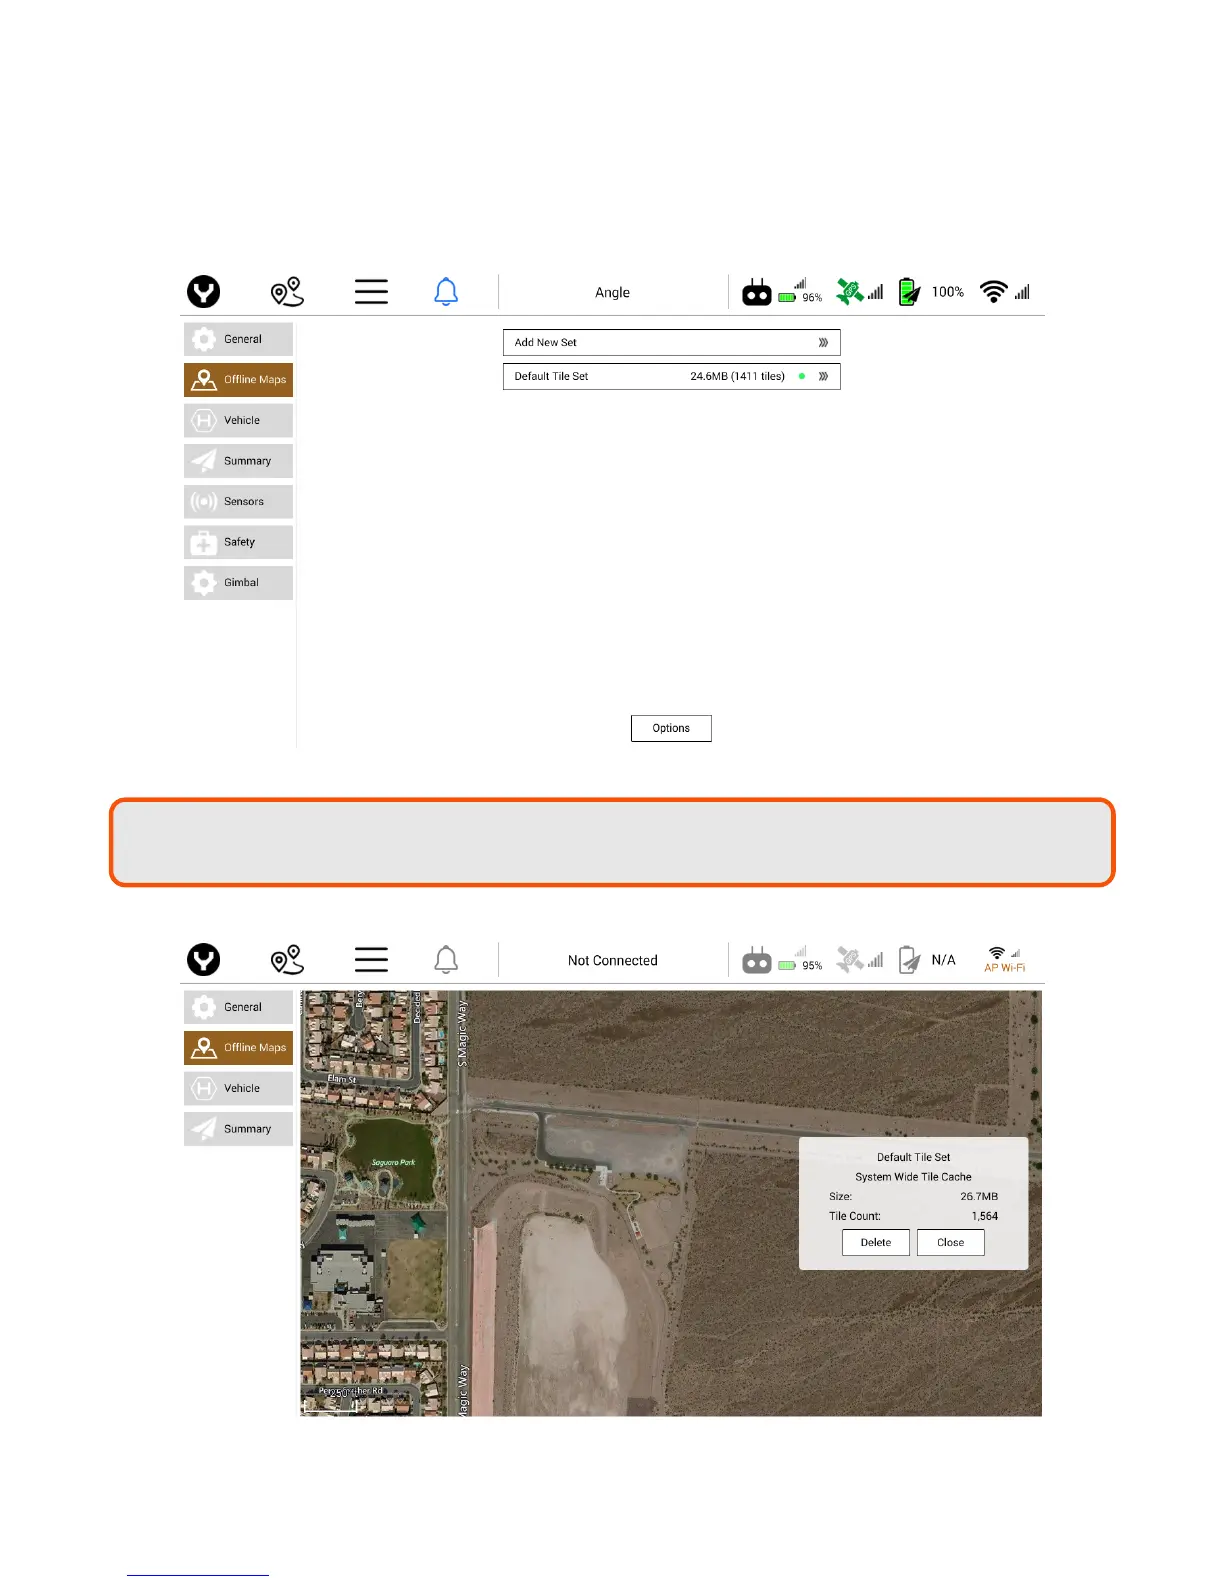This screenshot has height=1584, width=1224.
Task: Click the Close button in tile set dialog
Action: point(951,1242)
